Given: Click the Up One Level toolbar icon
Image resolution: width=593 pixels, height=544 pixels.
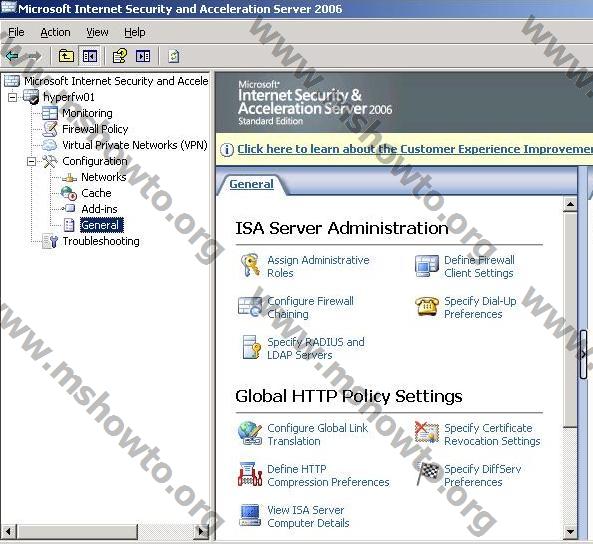Looking at the screenshot, I should pos(66,56).
